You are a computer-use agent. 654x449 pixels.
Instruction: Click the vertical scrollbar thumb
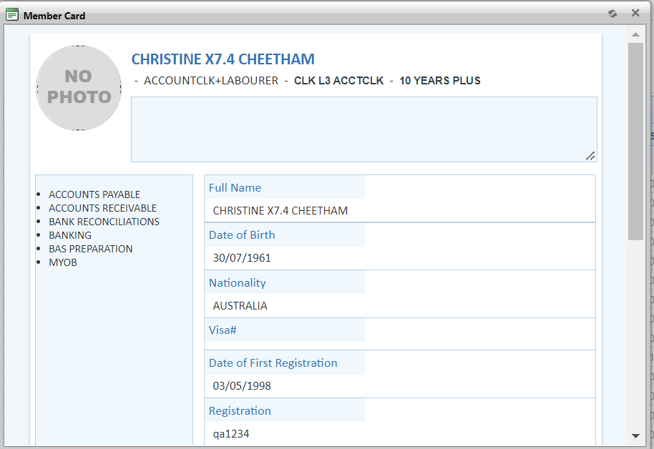(636, 140)
